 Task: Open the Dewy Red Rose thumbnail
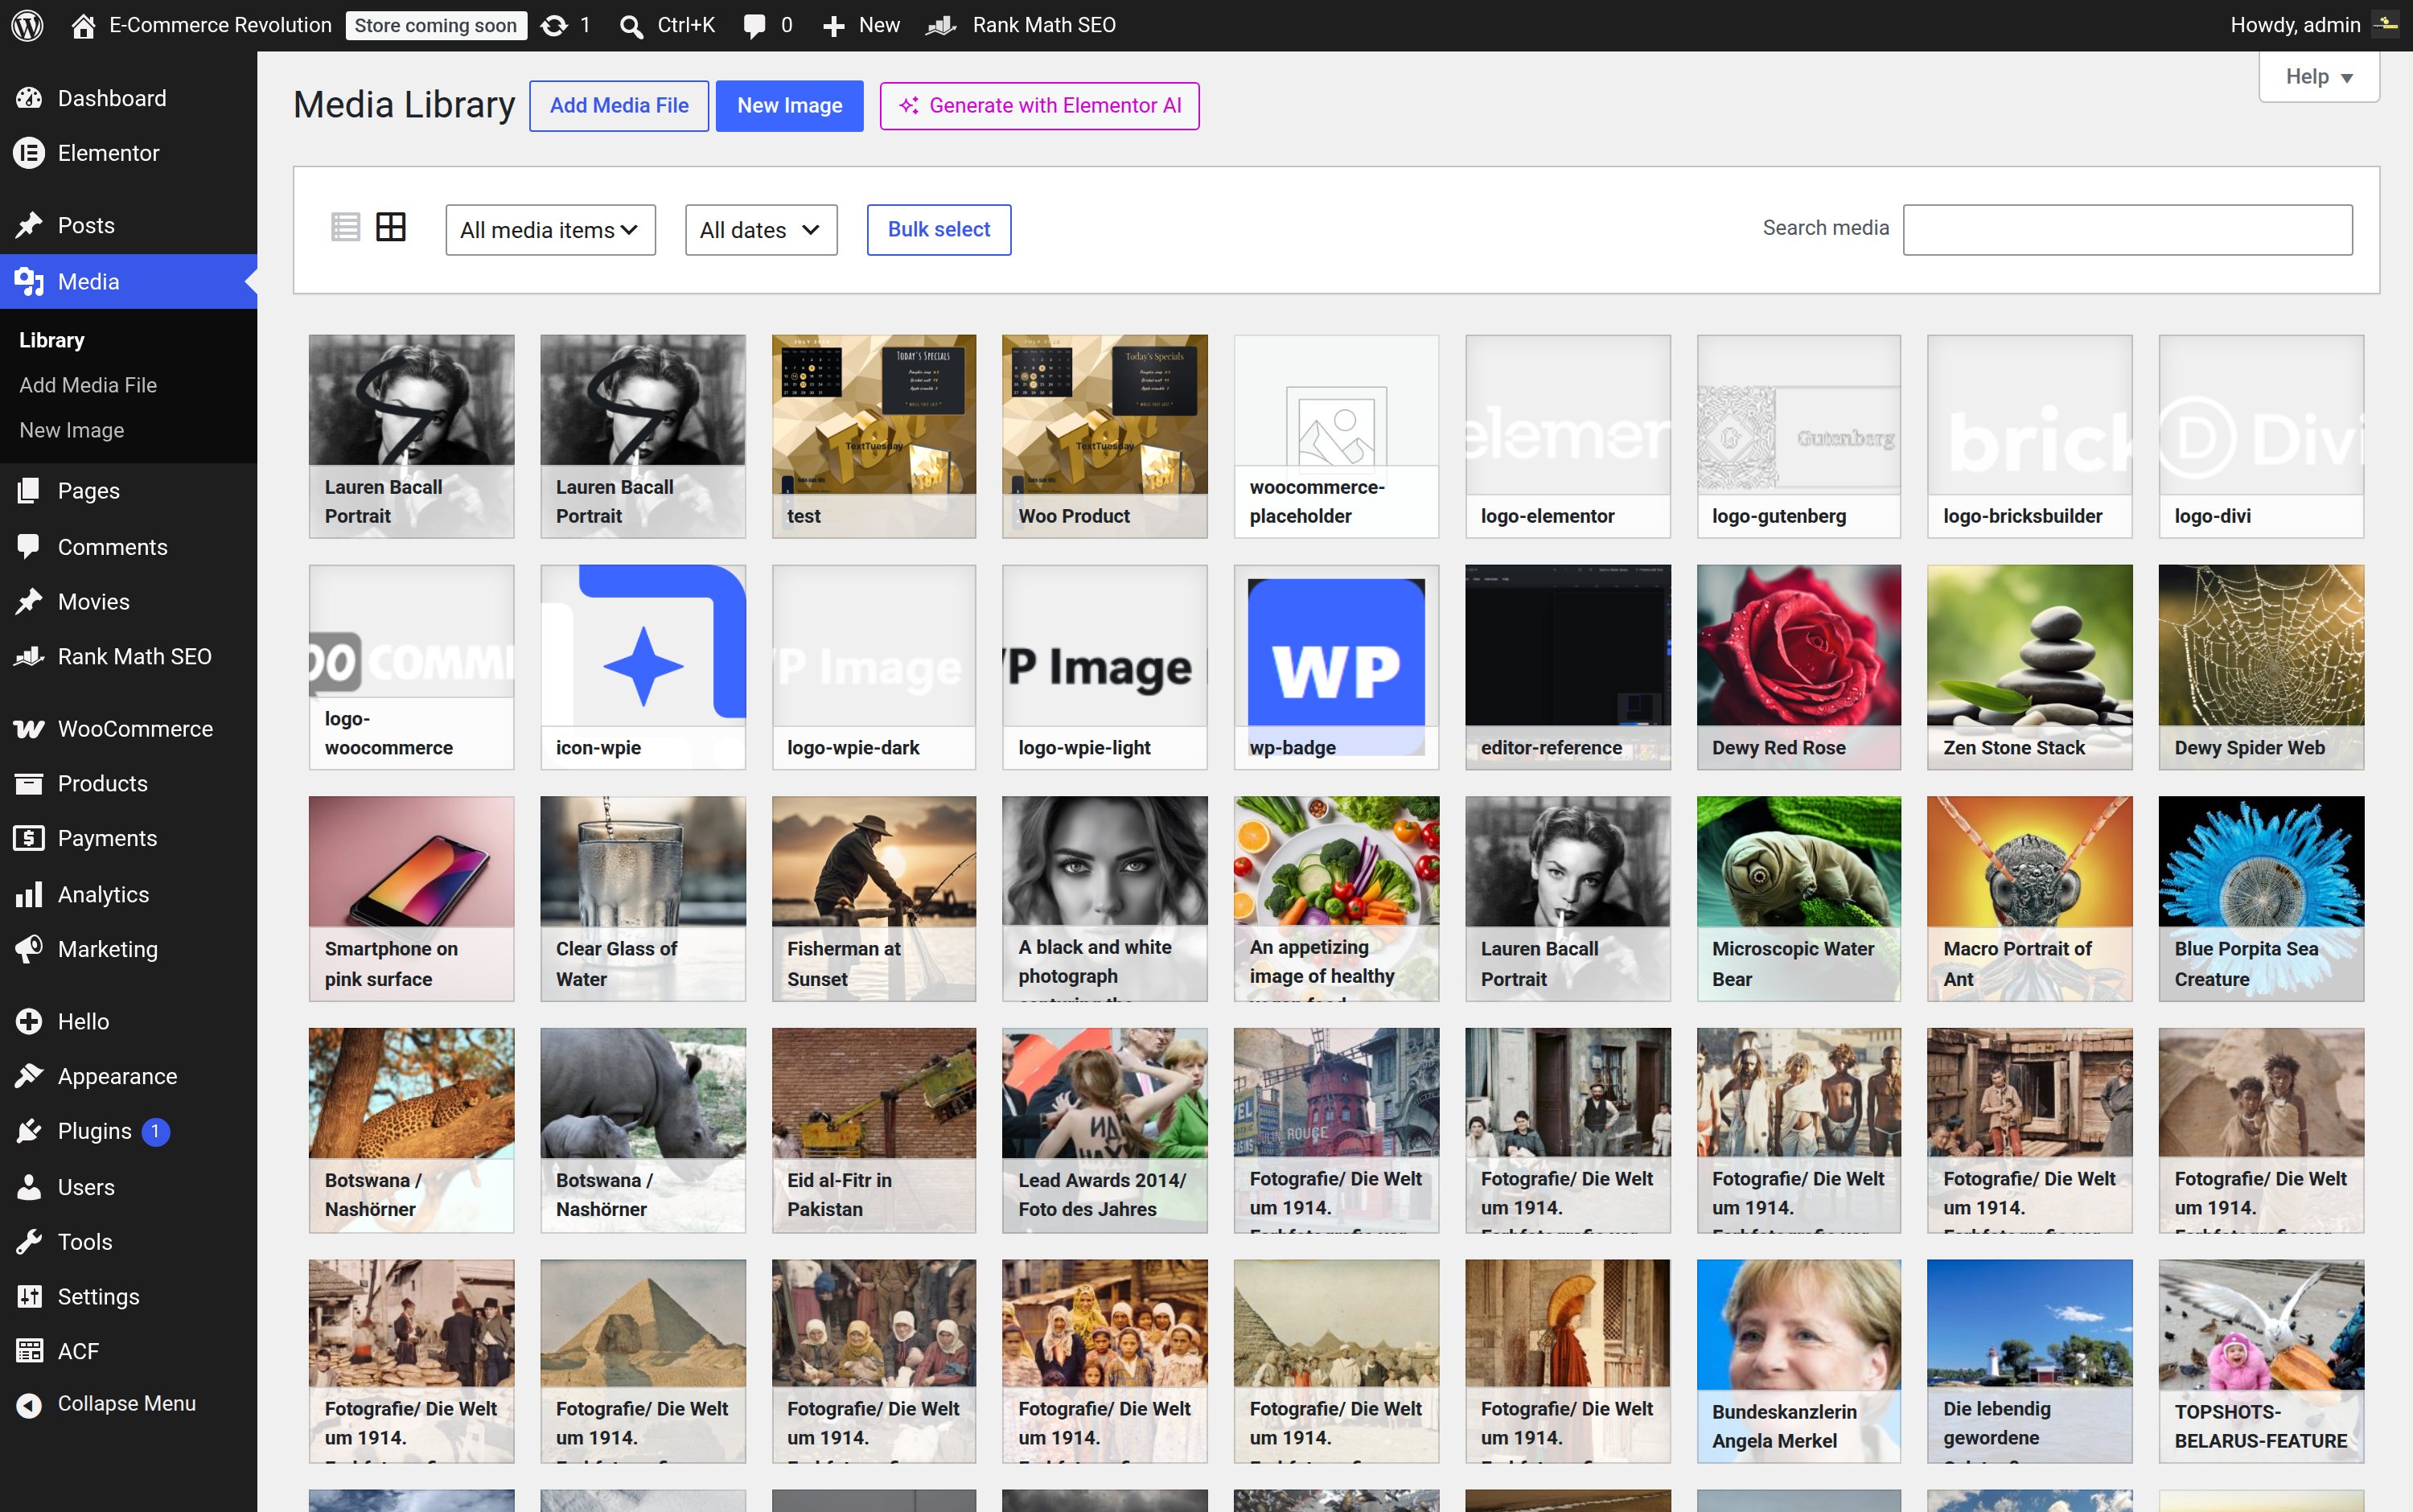(x=1799, y=667)
